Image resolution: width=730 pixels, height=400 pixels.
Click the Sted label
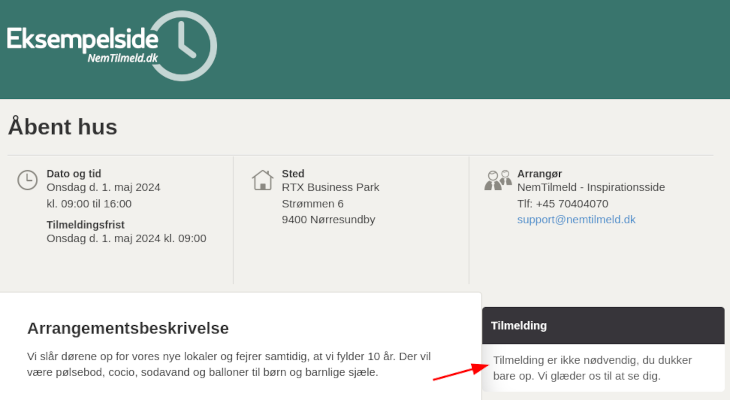[x=293, y=174]
